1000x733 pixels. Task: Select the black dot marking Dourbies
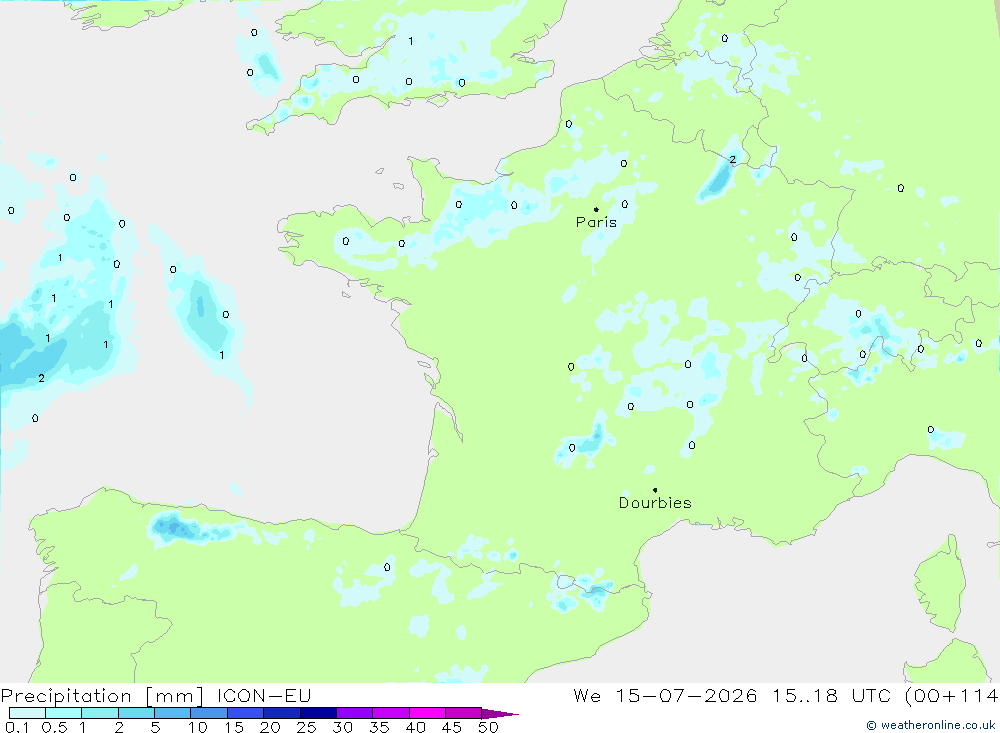(655, 490)
